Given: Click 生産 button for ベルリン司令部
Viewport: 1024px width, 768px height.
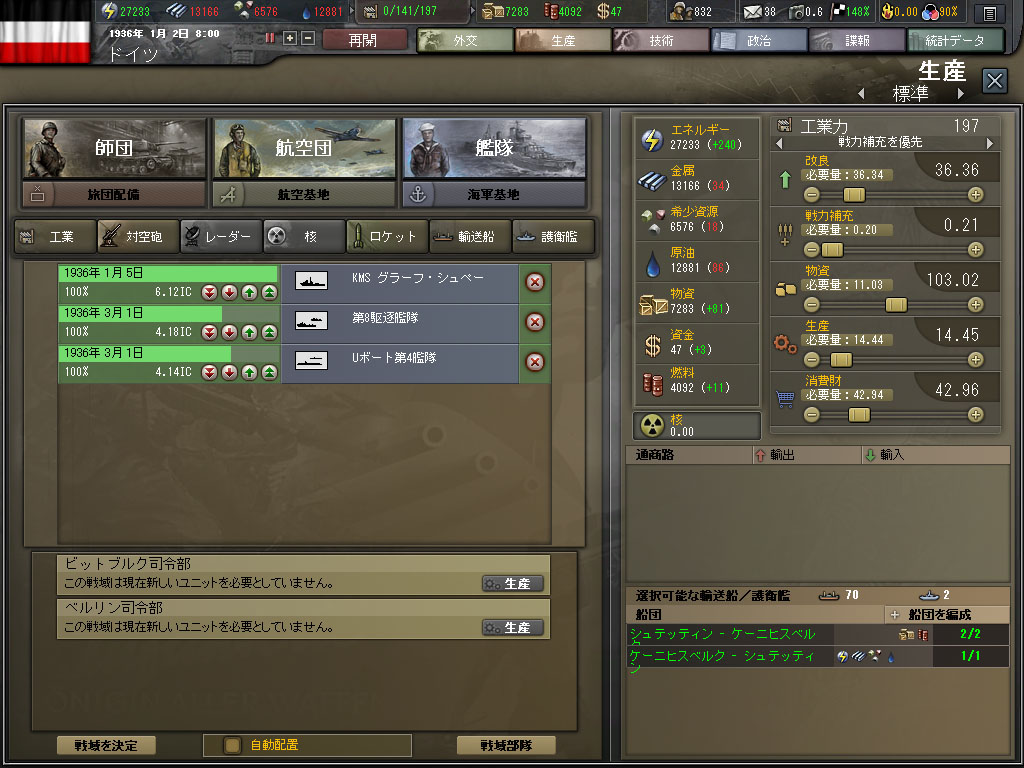Looking at the screenshot, I should pos(513,628).
